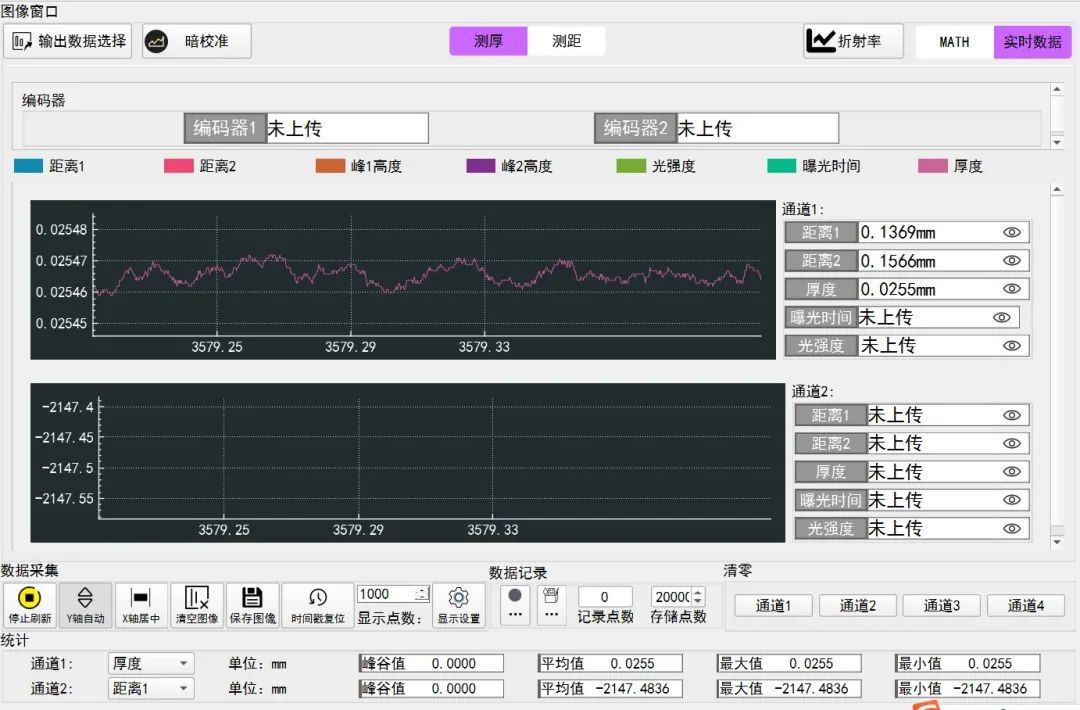The image size is (1080, 710).
Task: Change 通道2 statistic from 距离1 dropdown
Action: pyautogui.click(x=150, y=688)
